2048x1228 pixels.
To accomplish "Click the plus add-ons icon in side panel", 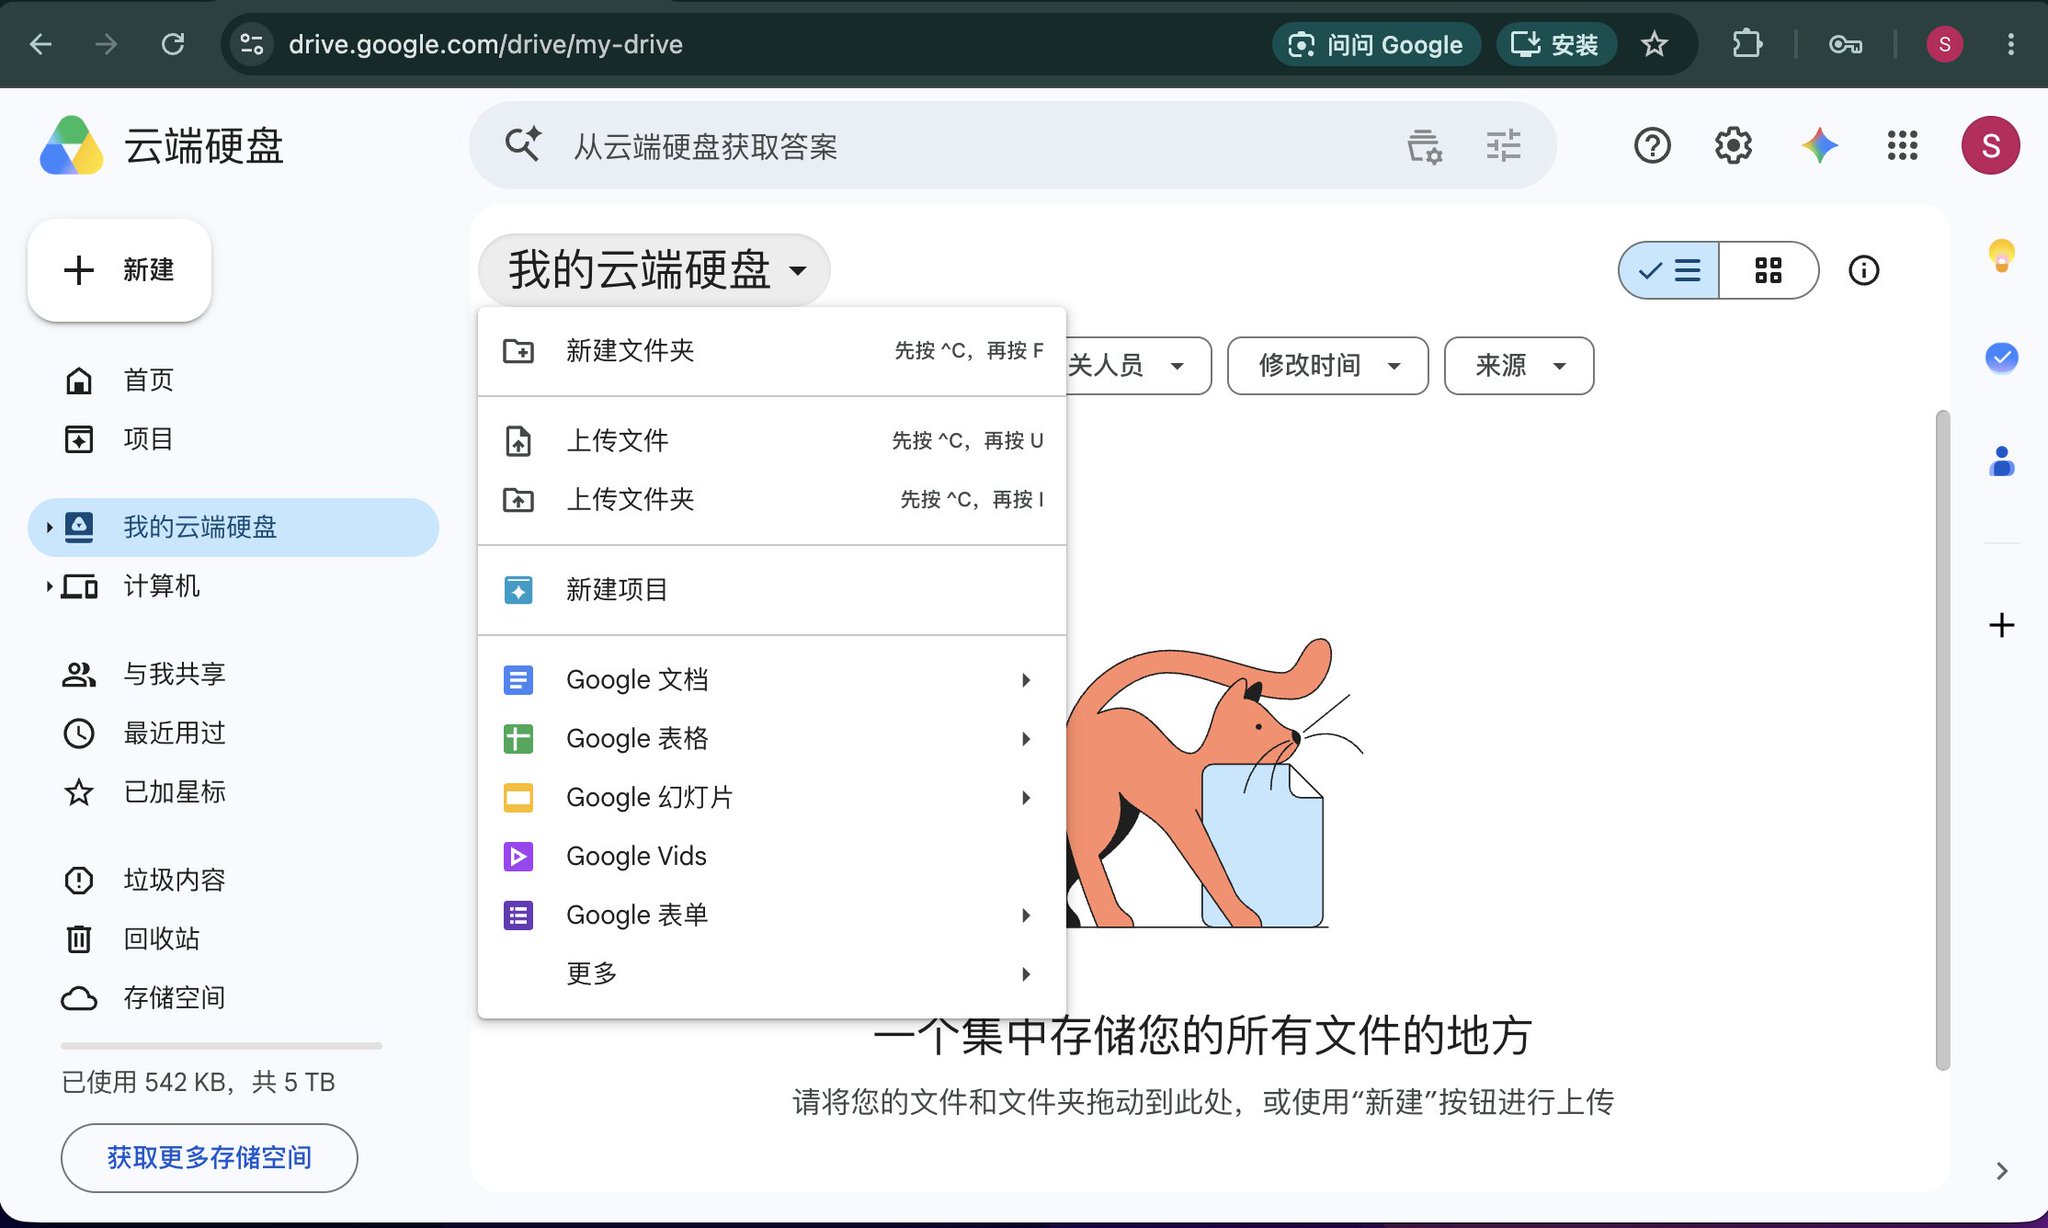I will (x=2001, y=625).
